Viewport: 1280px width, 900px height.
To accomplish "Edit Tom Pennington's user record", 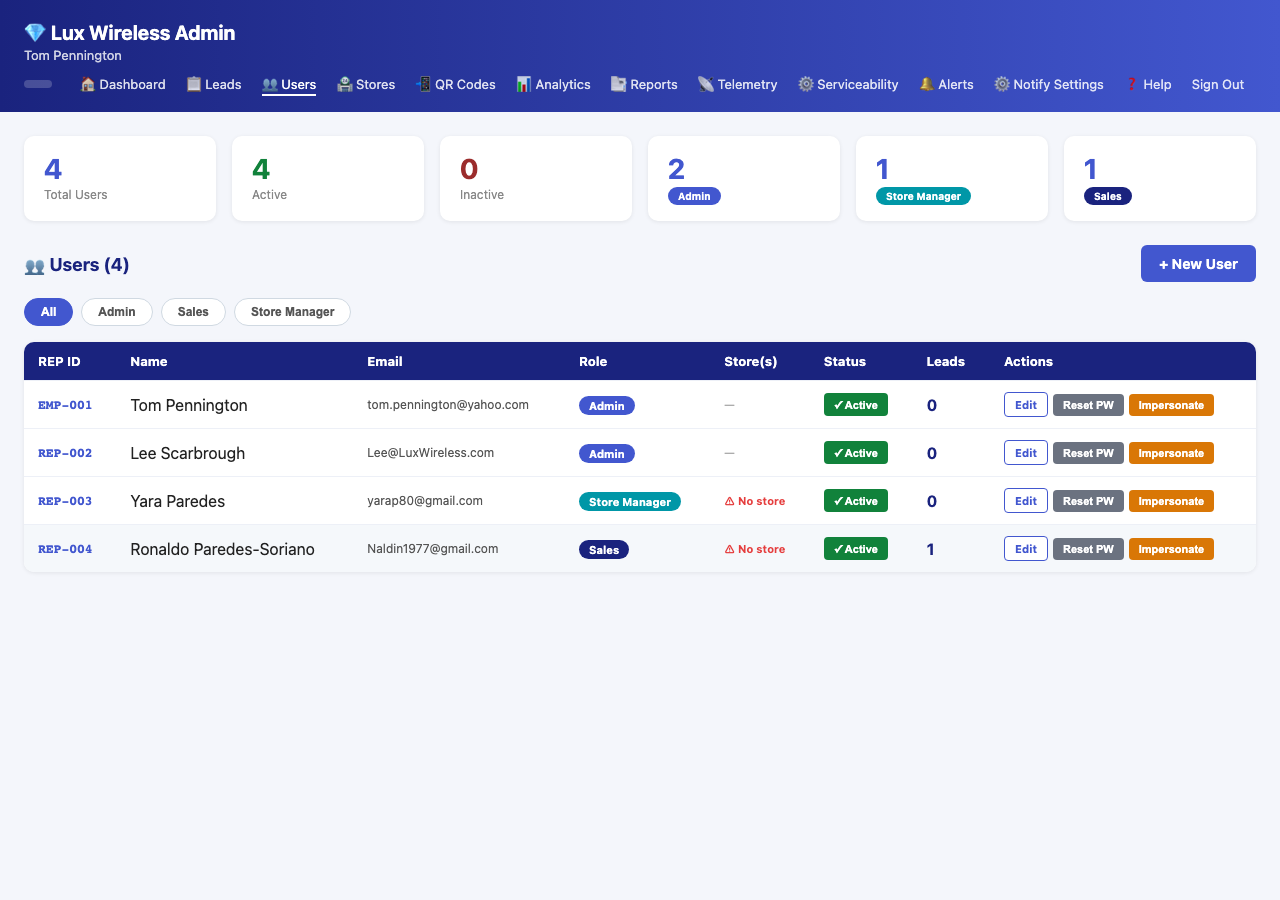I will coord(1026,405).
